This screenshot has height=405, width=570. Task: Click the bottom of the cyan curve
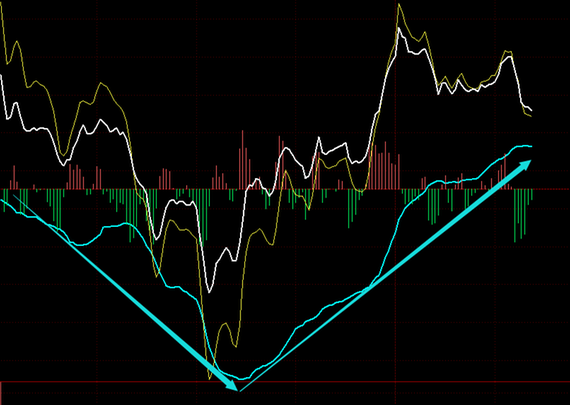click(x=242, y=379)
